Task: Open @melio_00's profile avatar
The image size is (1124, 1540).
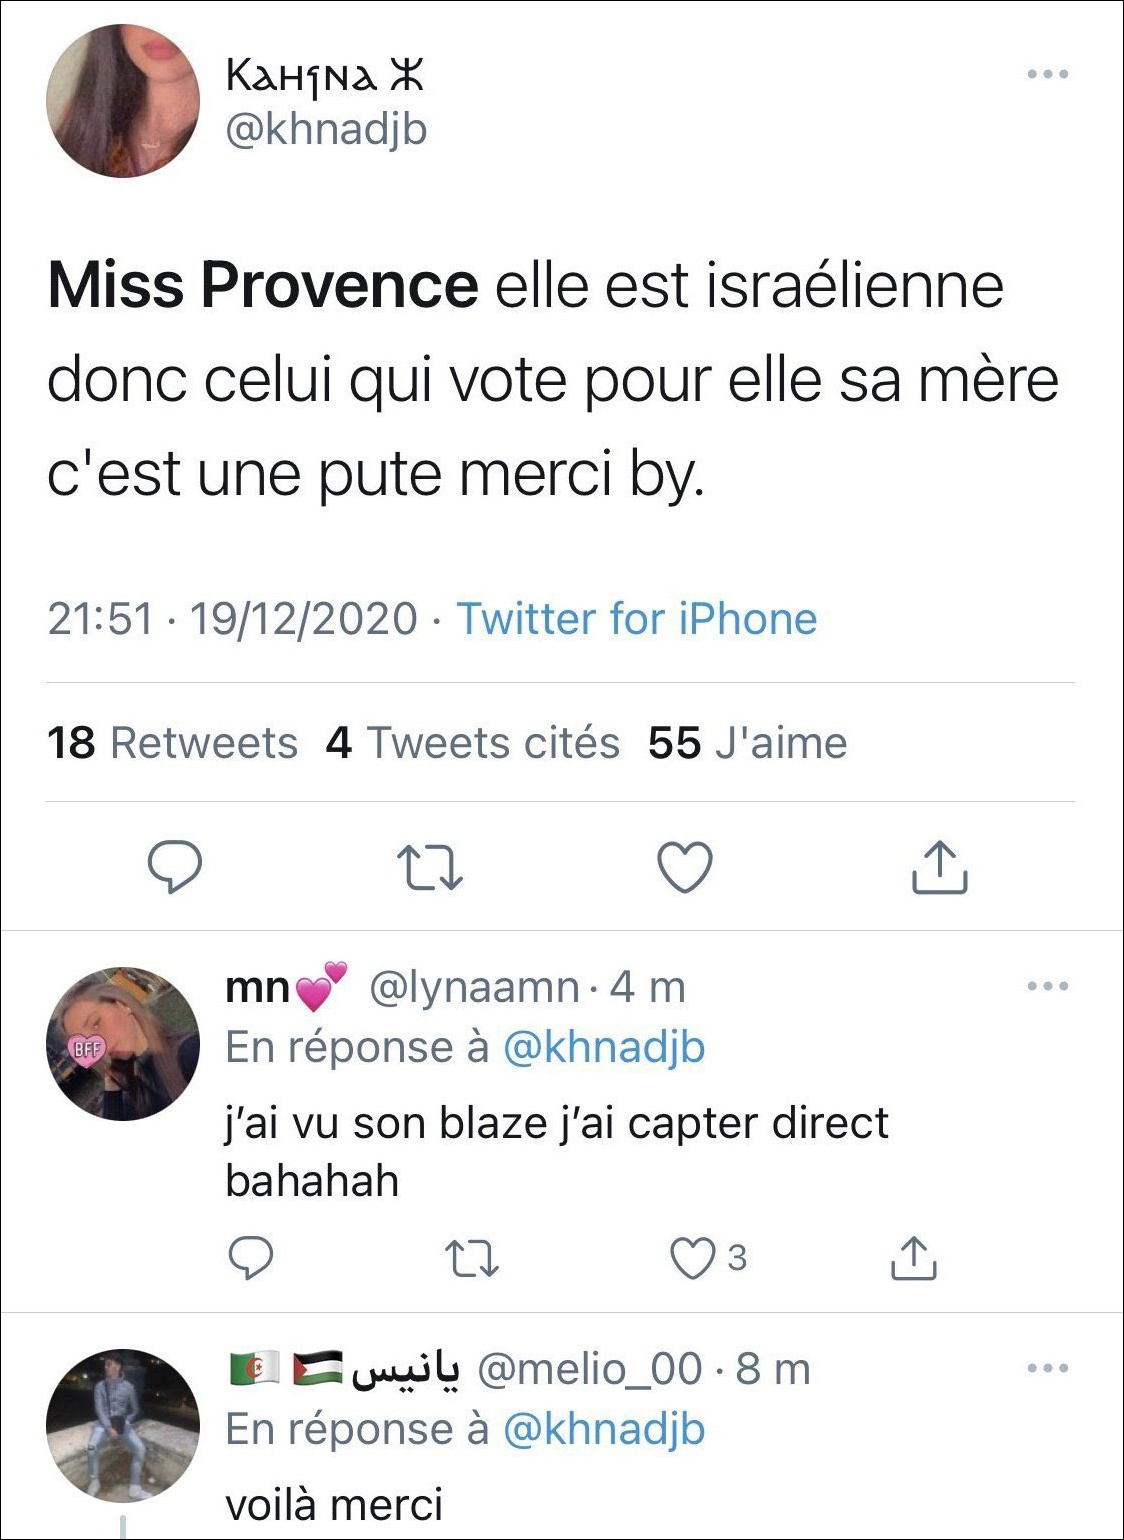Action: (123, 1425)
